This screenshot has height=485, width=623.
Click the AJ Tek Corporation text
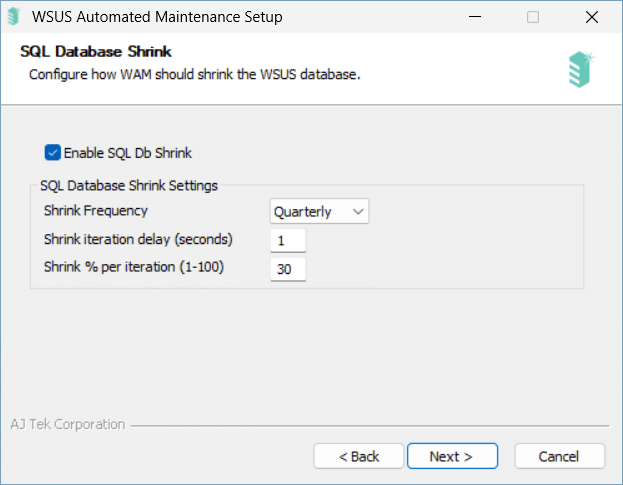click(68, 424)
